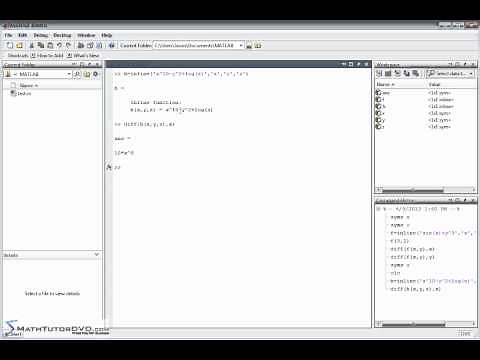Sort Workspace by the Value column header
Viewport: 480px width, 360px height.
click(434, 85)
